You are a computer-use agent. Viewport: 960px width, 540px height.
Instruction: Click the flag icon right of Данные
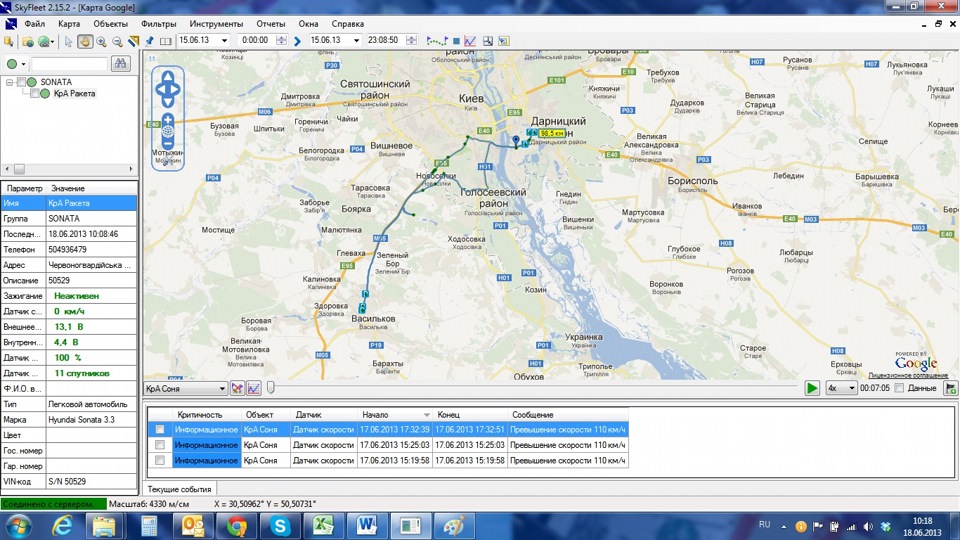pyautogui.click(x=951, y=388)
